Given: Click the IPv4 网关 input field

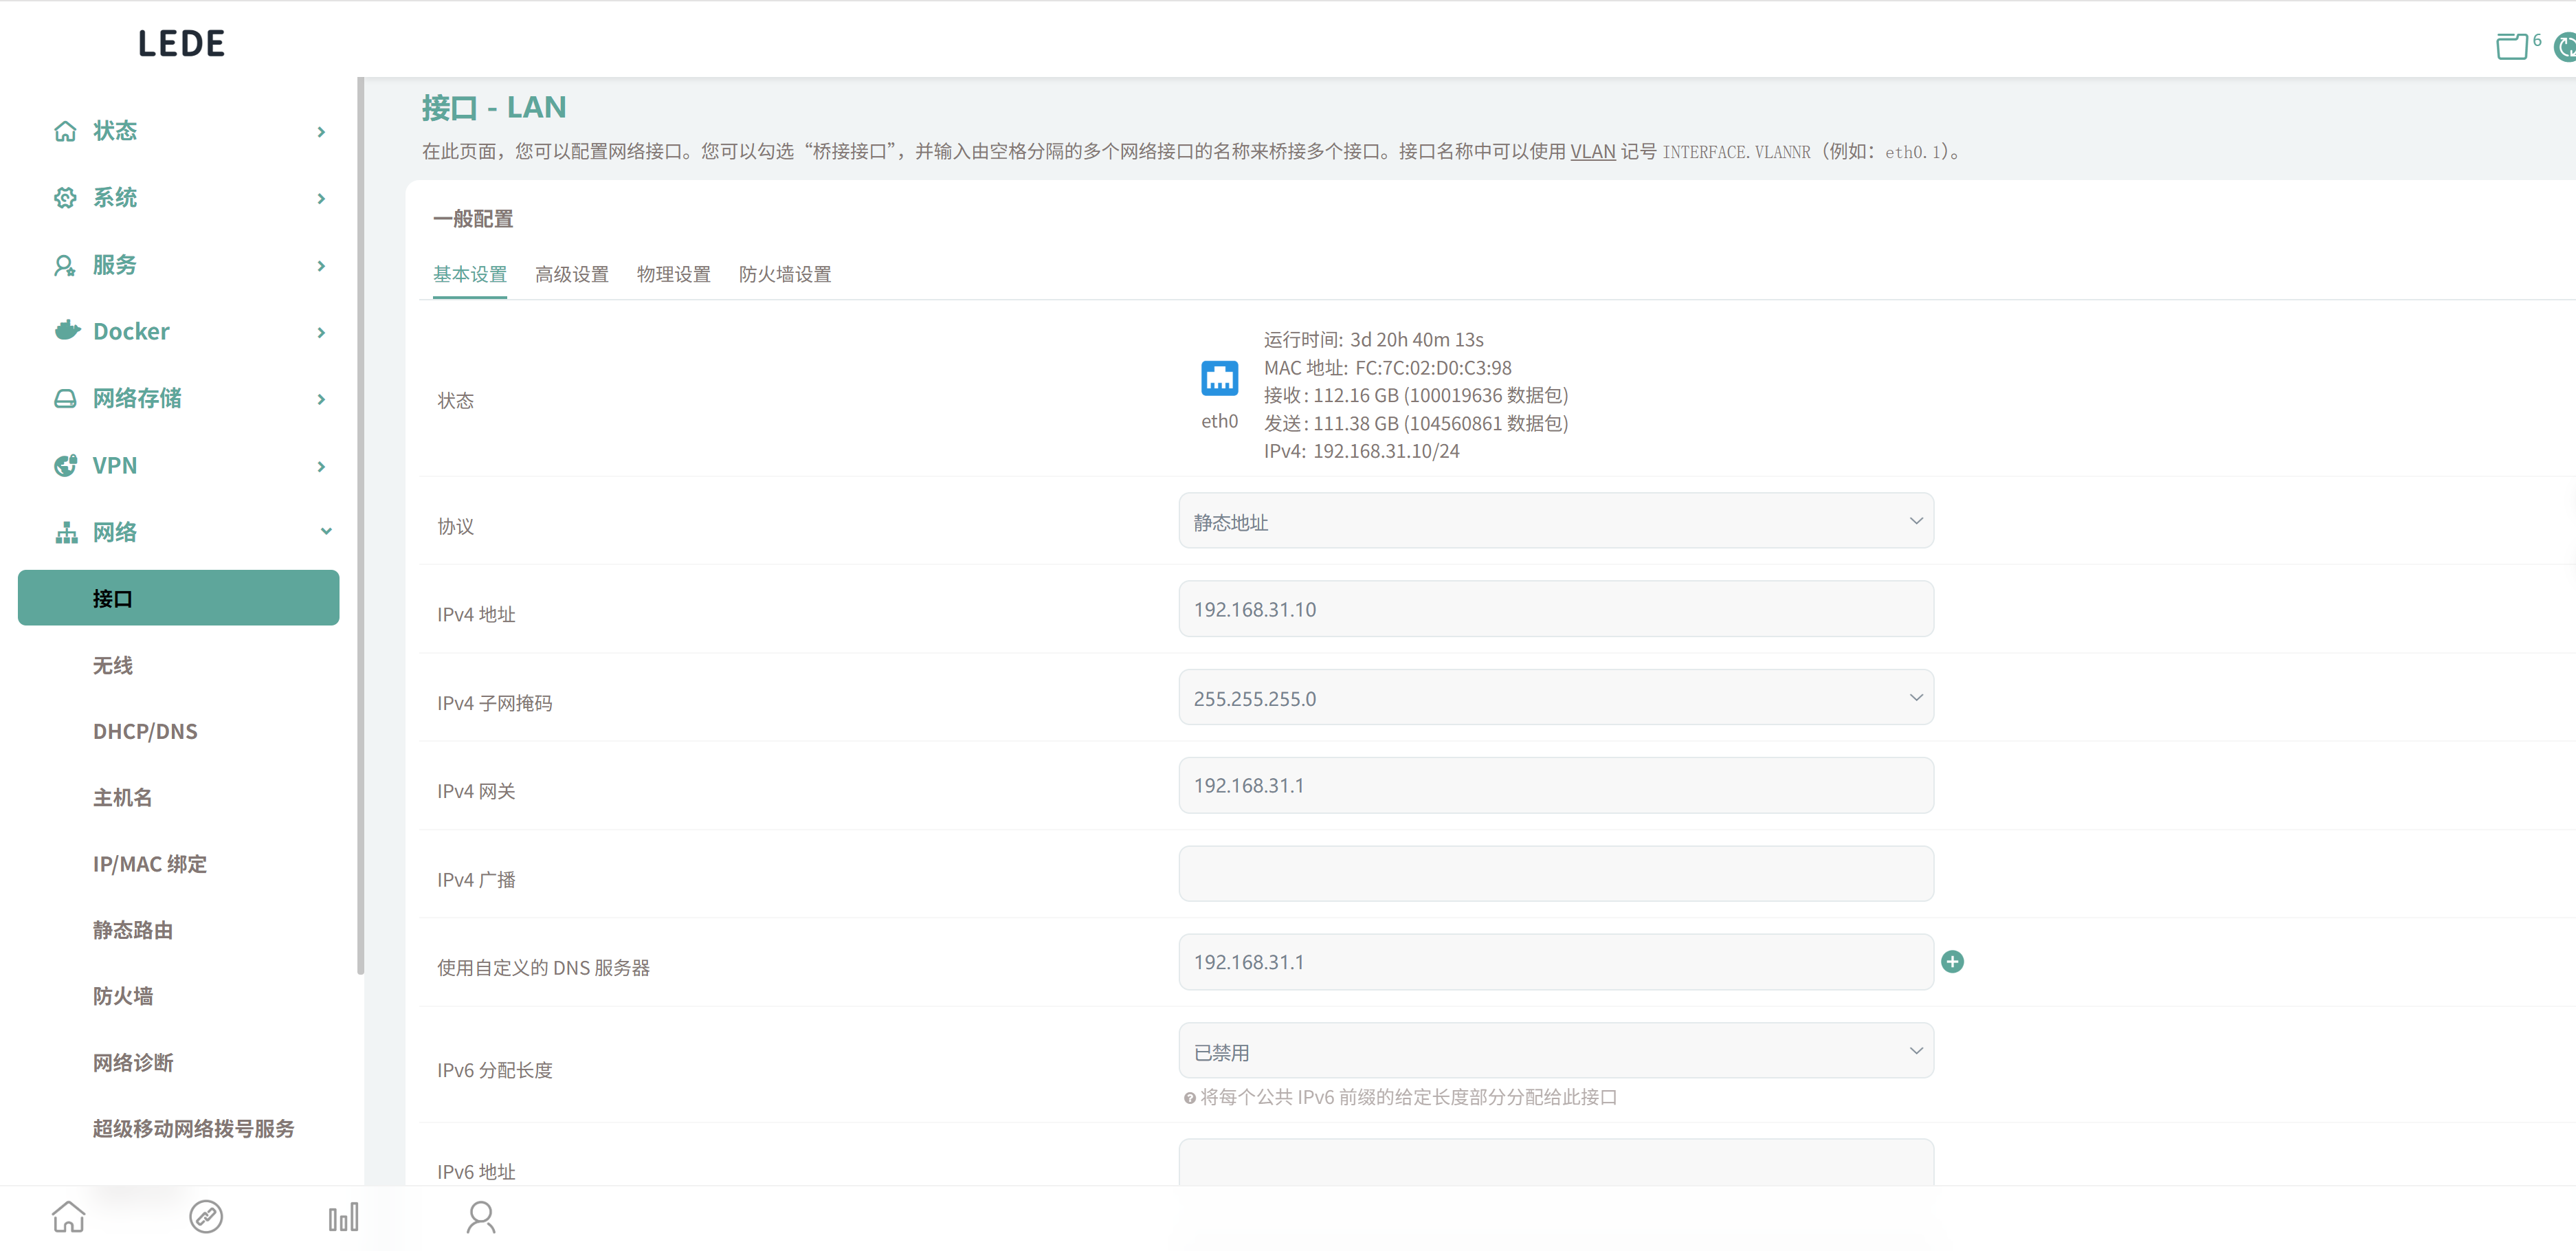Looking at the screenshot, I should click(x=1555, y=786).
